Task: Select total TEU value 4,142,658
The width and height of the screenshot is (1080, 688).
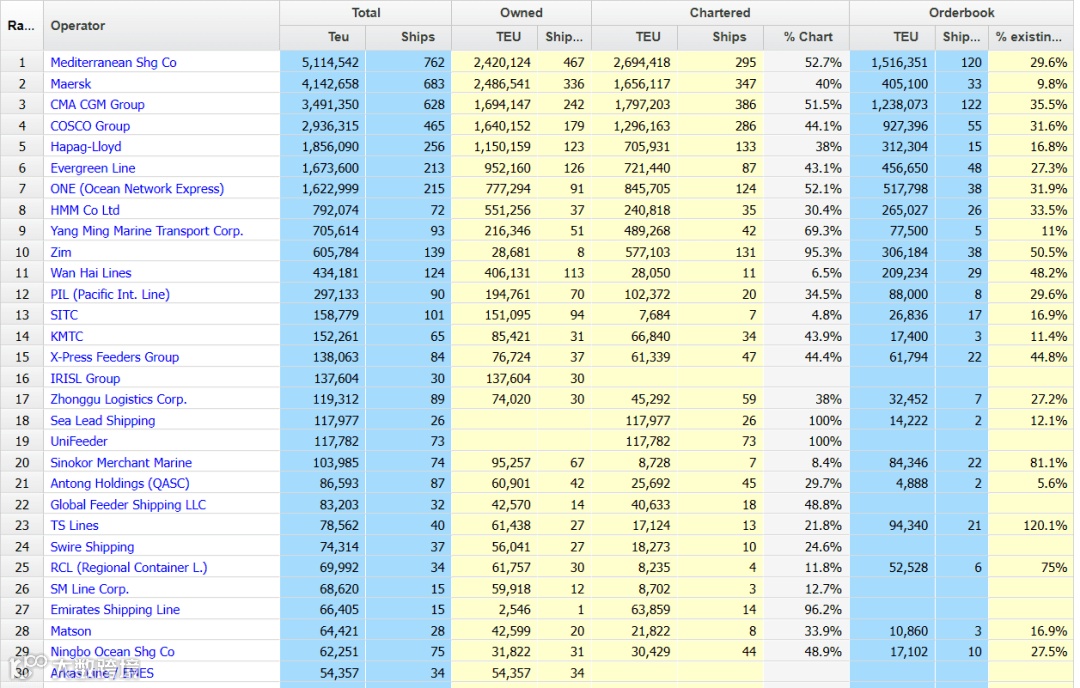Action: tap(330, 84)
